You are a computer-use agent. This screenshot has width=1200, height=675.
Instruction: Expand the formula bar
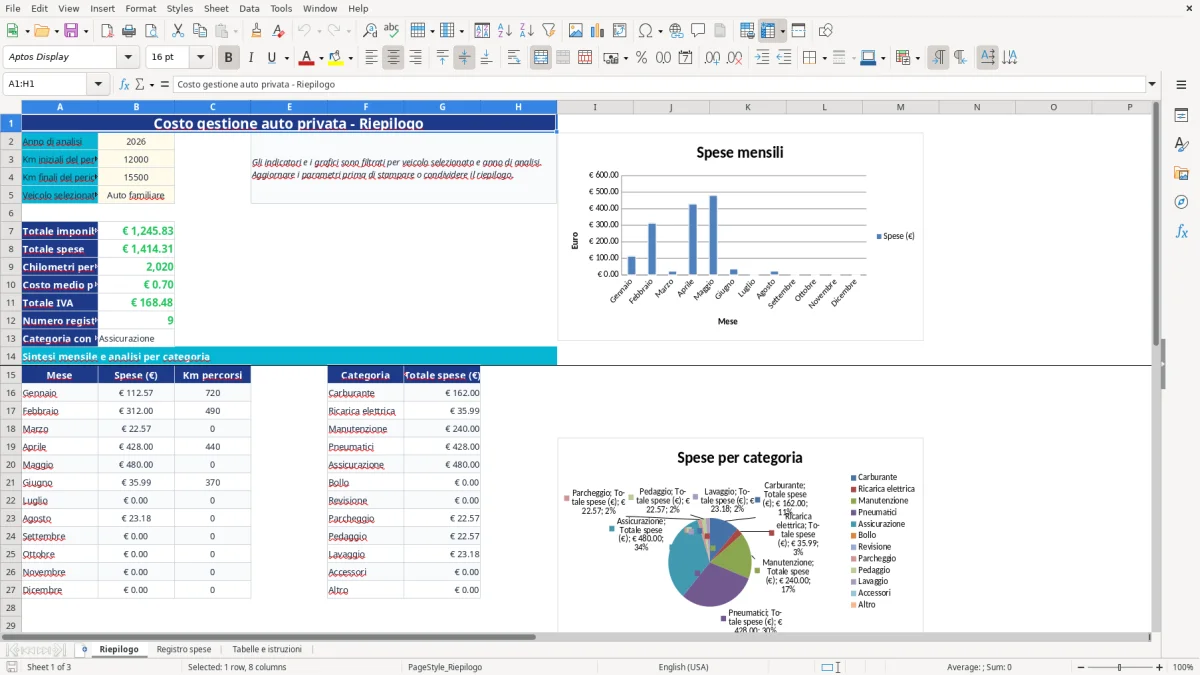pyautogui.click(x=1152, y=84)
